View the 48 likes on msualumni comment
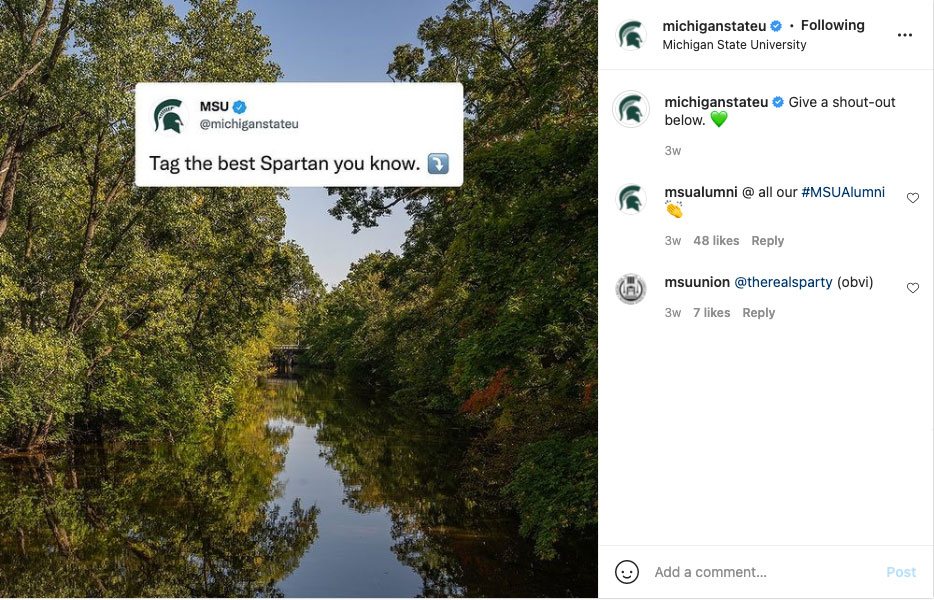Viewport: 934px width, 600px height. coord(716,241)
